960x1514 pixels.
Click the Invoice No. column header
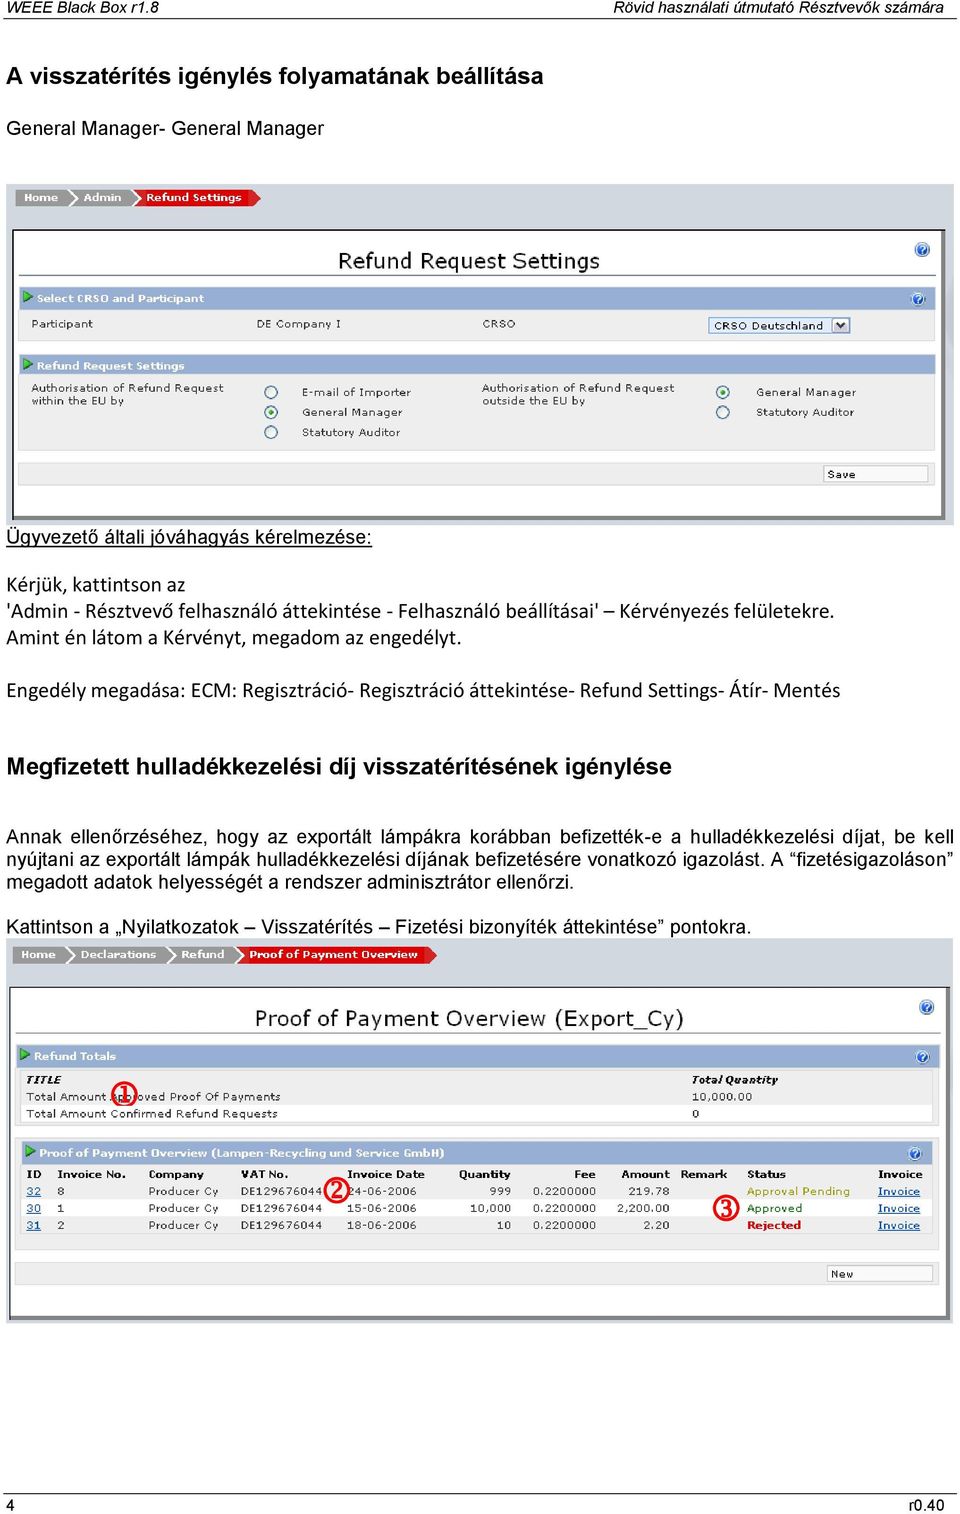pyautogui.click(x=91, y=1175)
